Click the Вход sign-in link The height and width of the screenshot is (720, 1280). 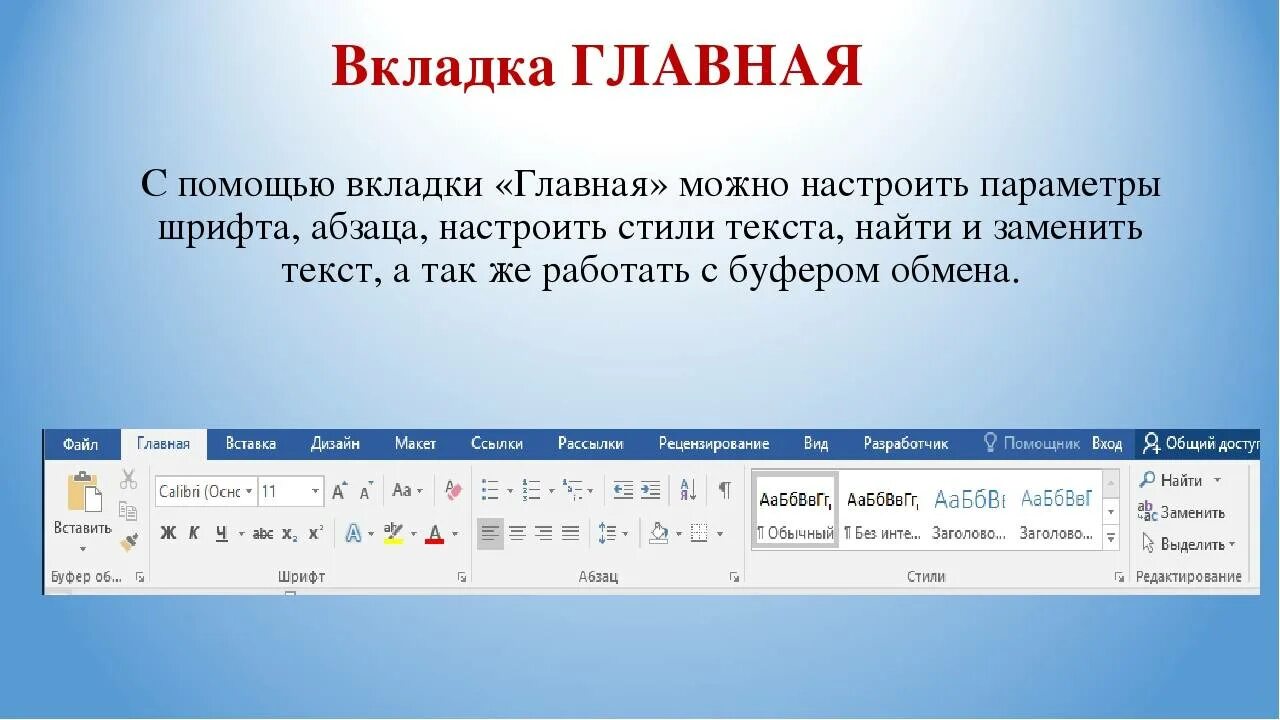click(1107, 444)
